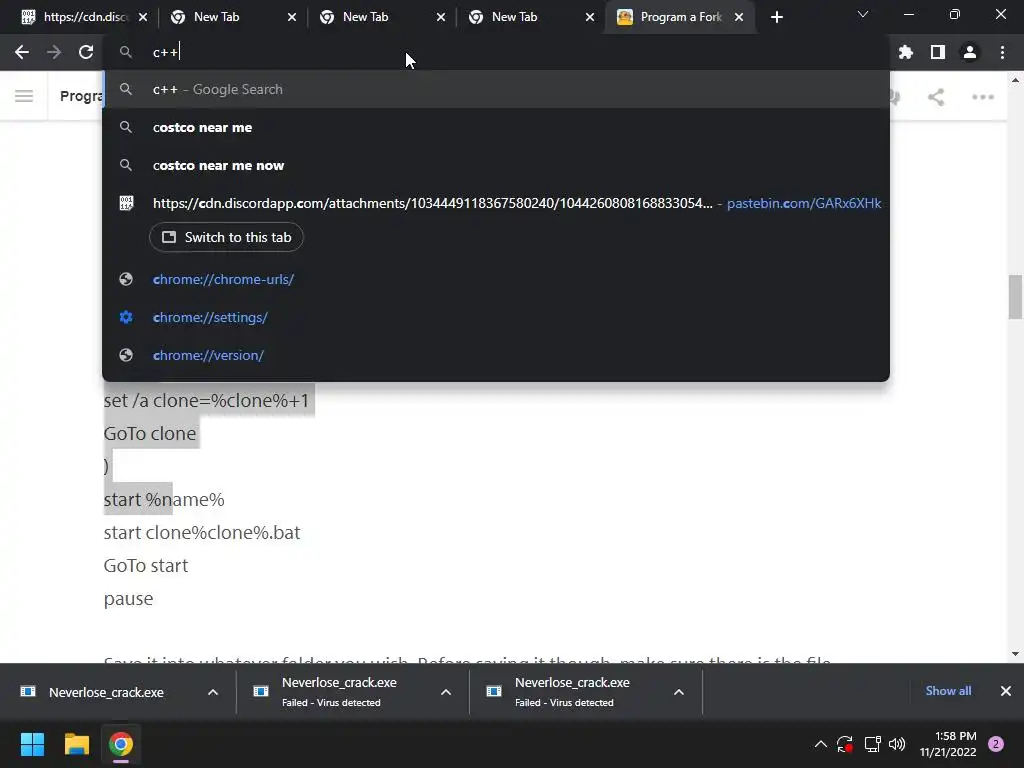This screenshot has width=1024, height=768.
Task: Select the Program a Fork tab
Action: [680, 17]
